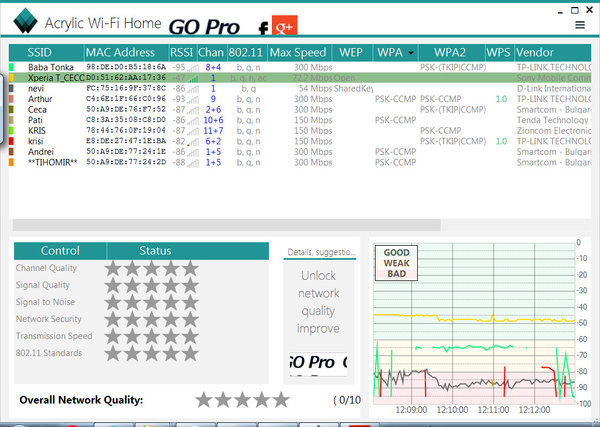Click the WPS column header
Image resolution: width=600 pixels, height=427 pixels.
(x=499, y=52)
